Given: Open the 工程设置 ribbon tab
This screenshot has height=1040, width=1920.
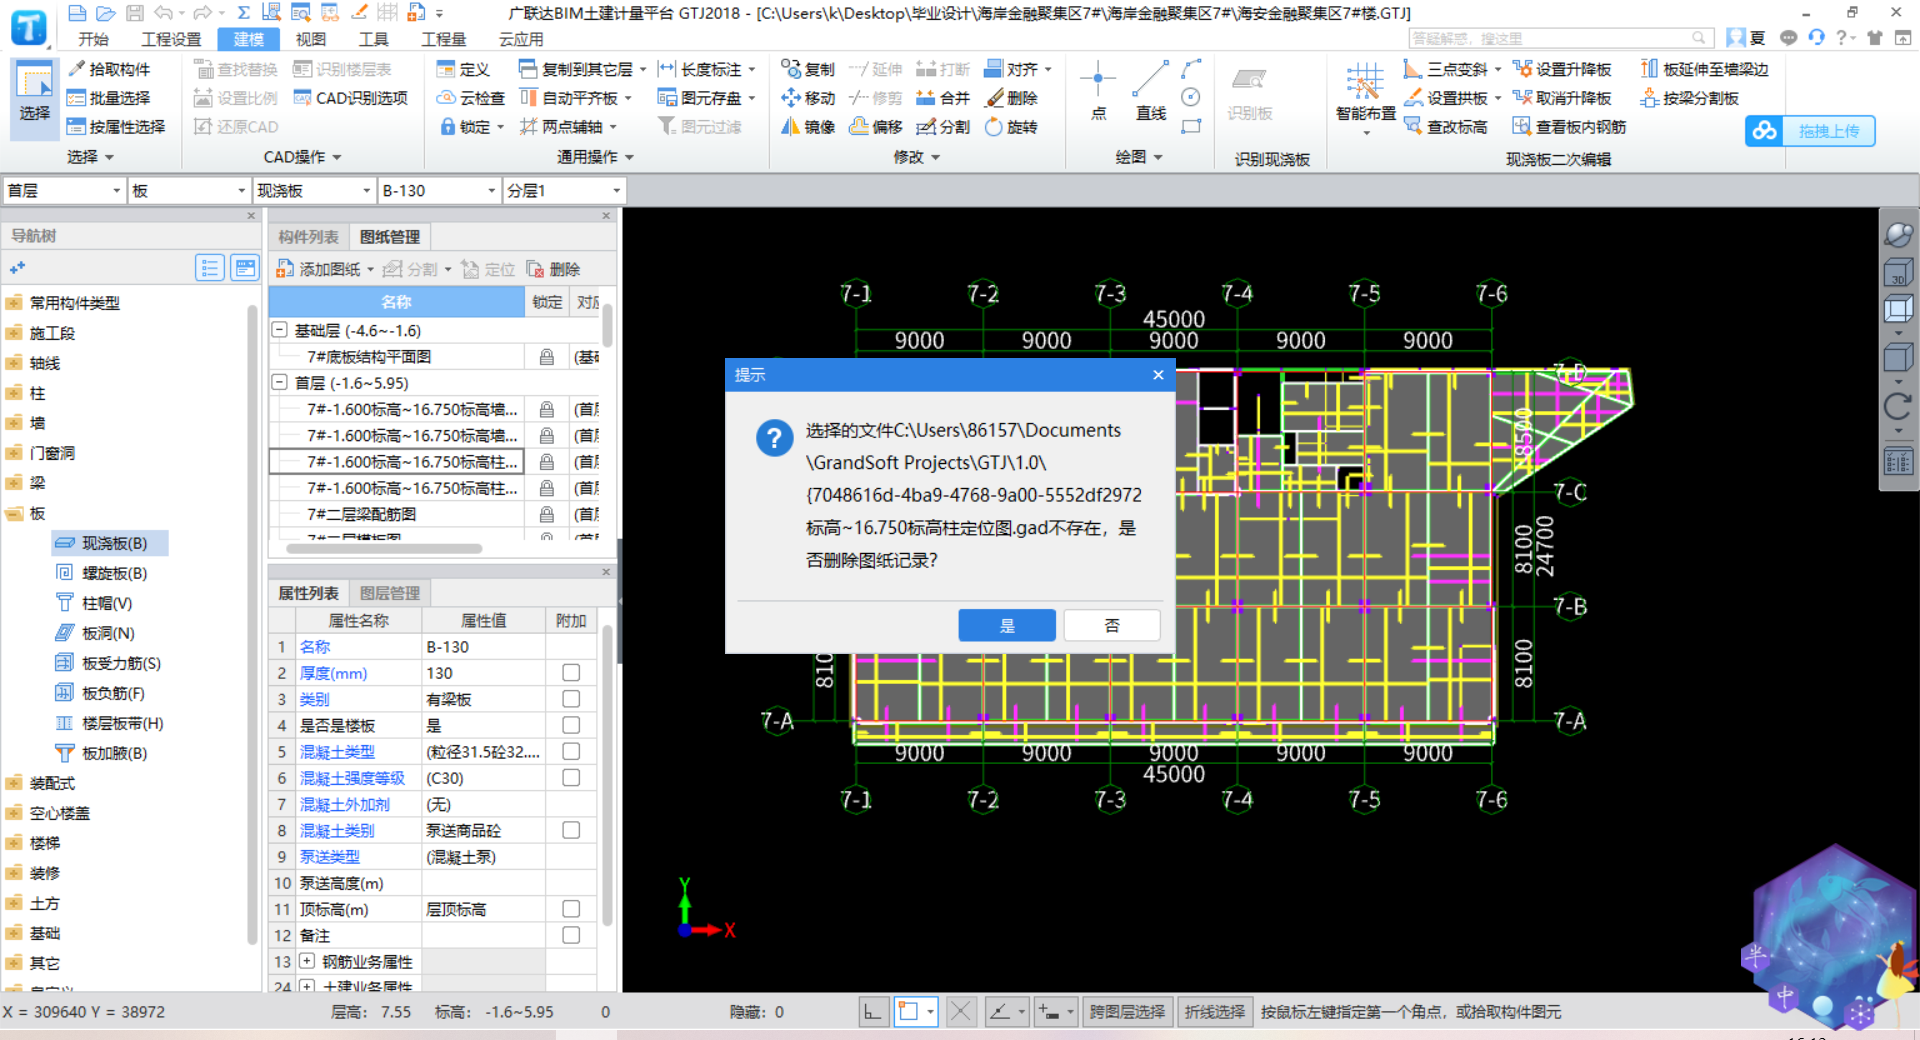Looking at the screenshot, I should [171, 39].
